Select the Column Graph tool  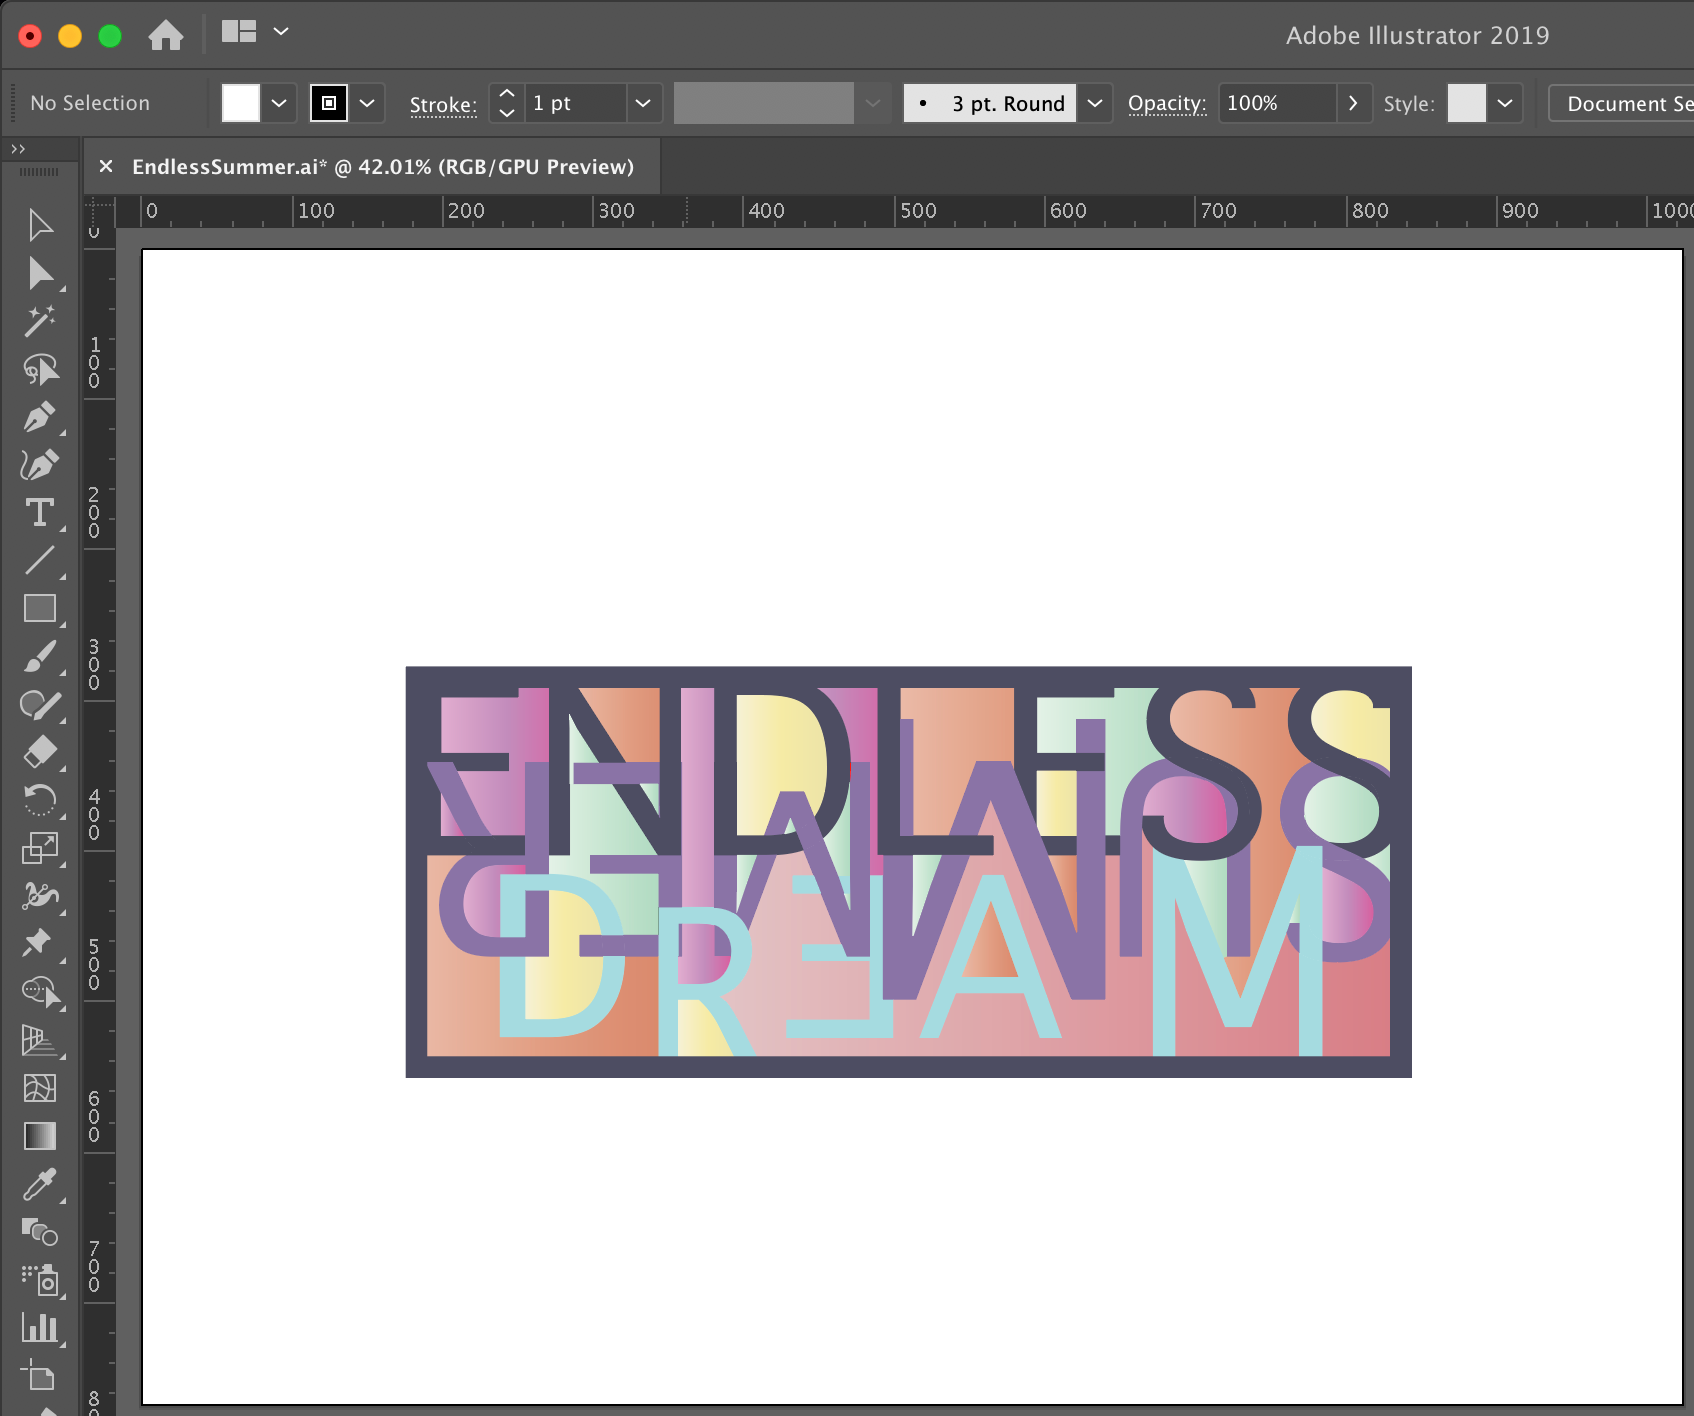click(40, 1328)
